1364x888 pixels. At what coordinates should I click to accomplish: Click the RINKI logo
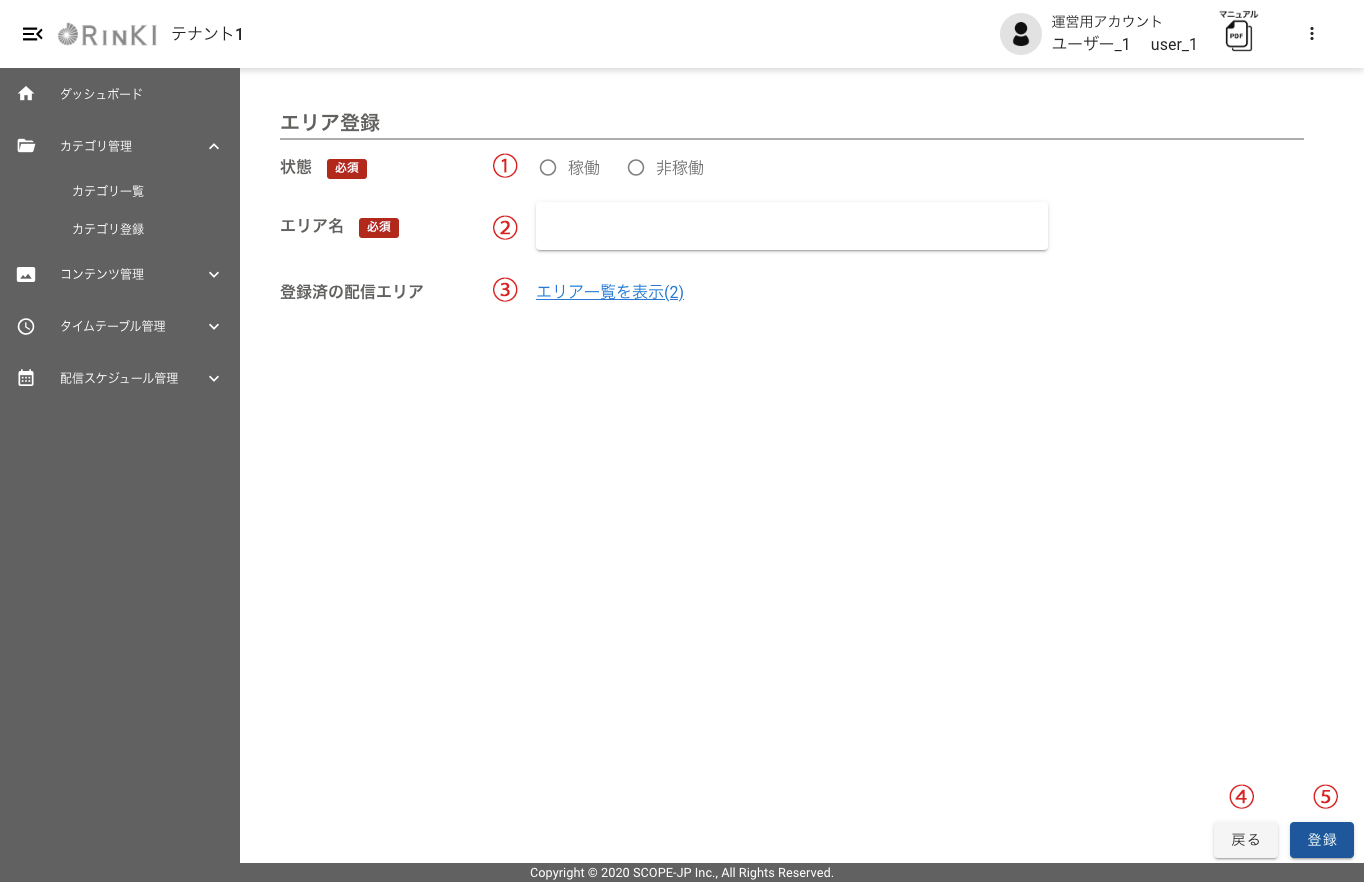(107, 34)
